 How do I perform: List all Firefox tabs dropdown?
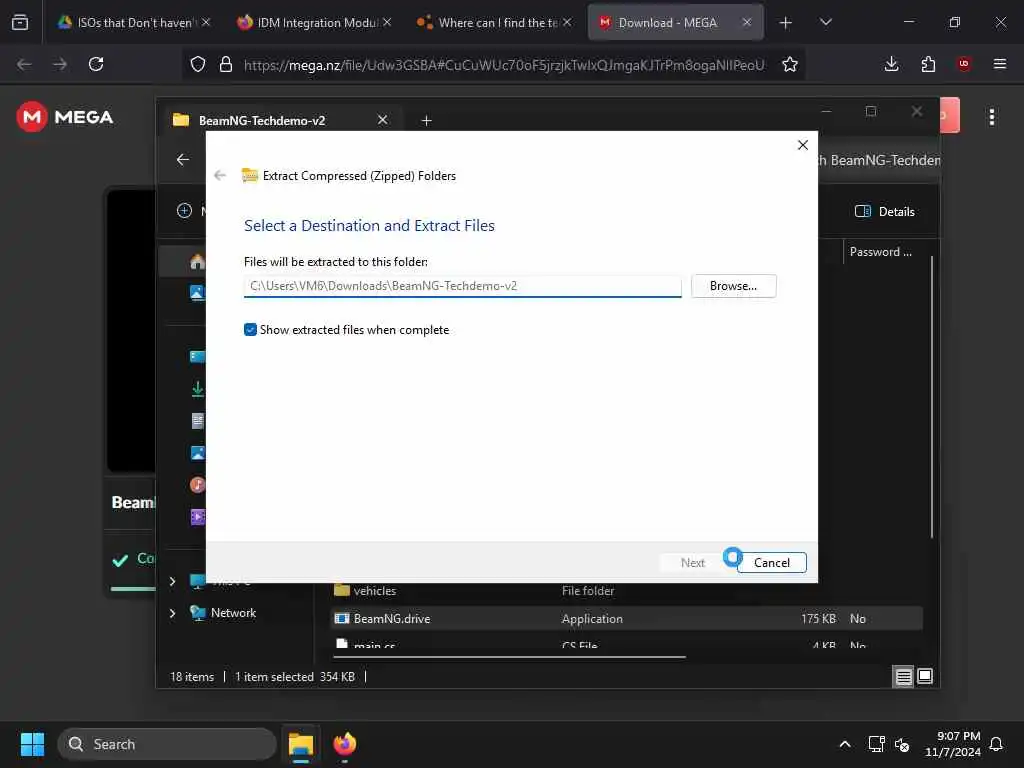825,22
